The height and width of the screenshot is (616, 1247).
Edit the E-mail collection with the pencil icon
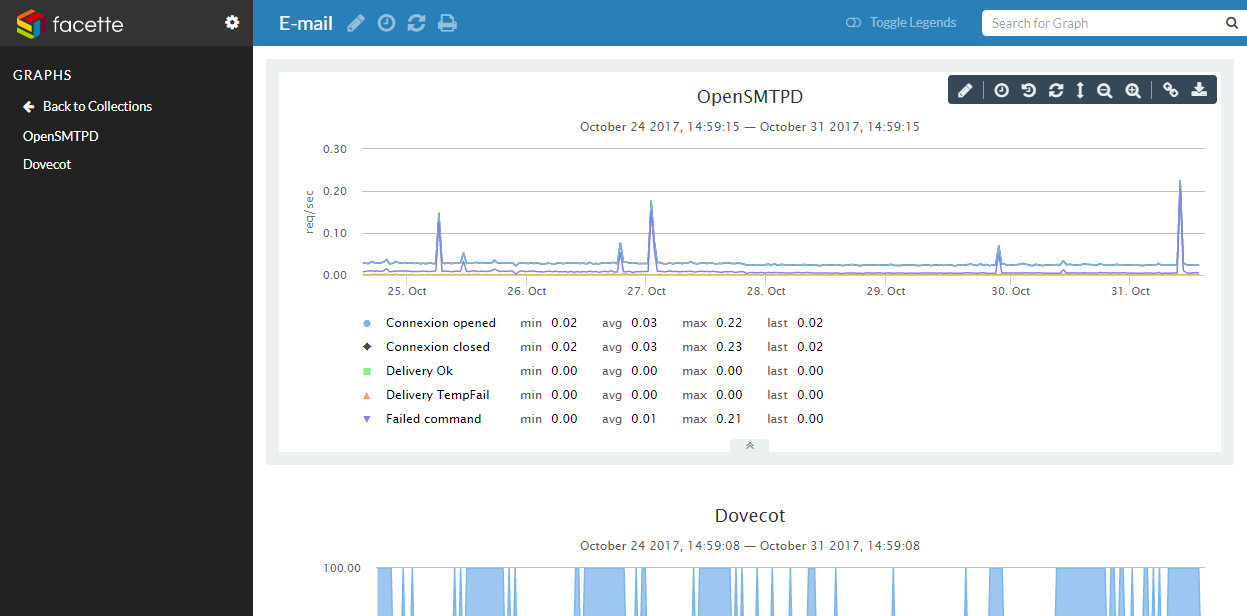point(356,23)
